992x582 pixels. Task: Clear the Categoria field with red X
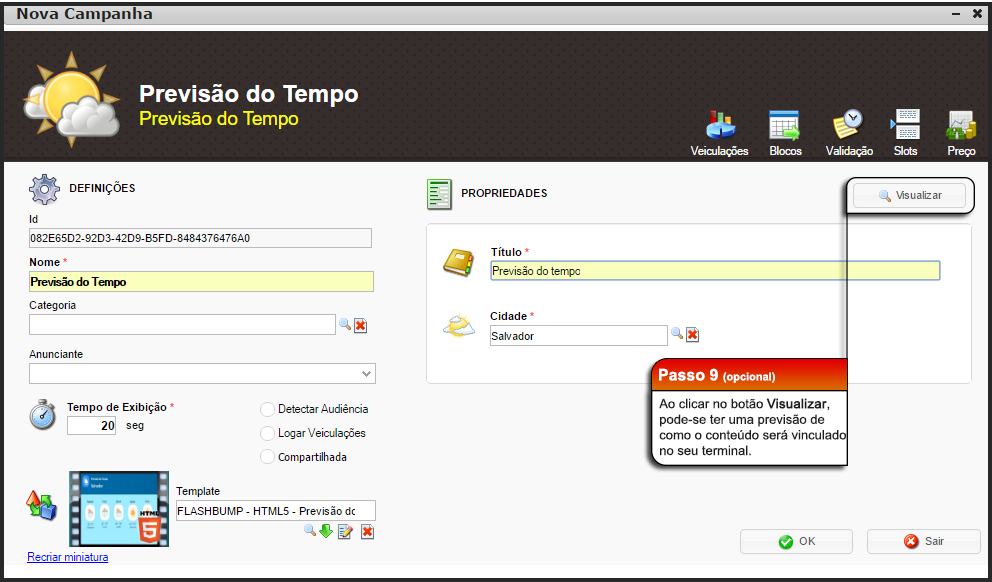(x=361, y=325)
